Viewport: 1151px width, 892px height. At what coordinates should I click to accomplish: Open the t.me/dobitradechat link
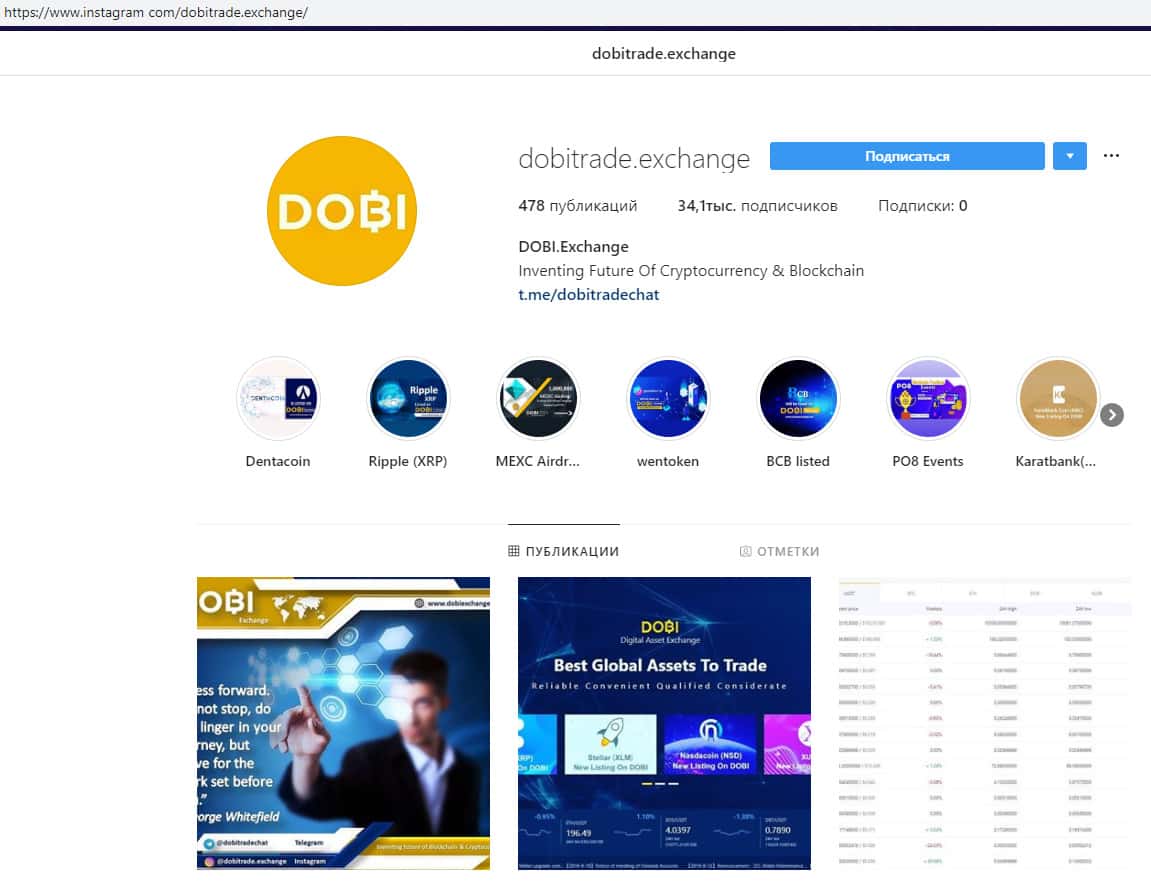589,294
